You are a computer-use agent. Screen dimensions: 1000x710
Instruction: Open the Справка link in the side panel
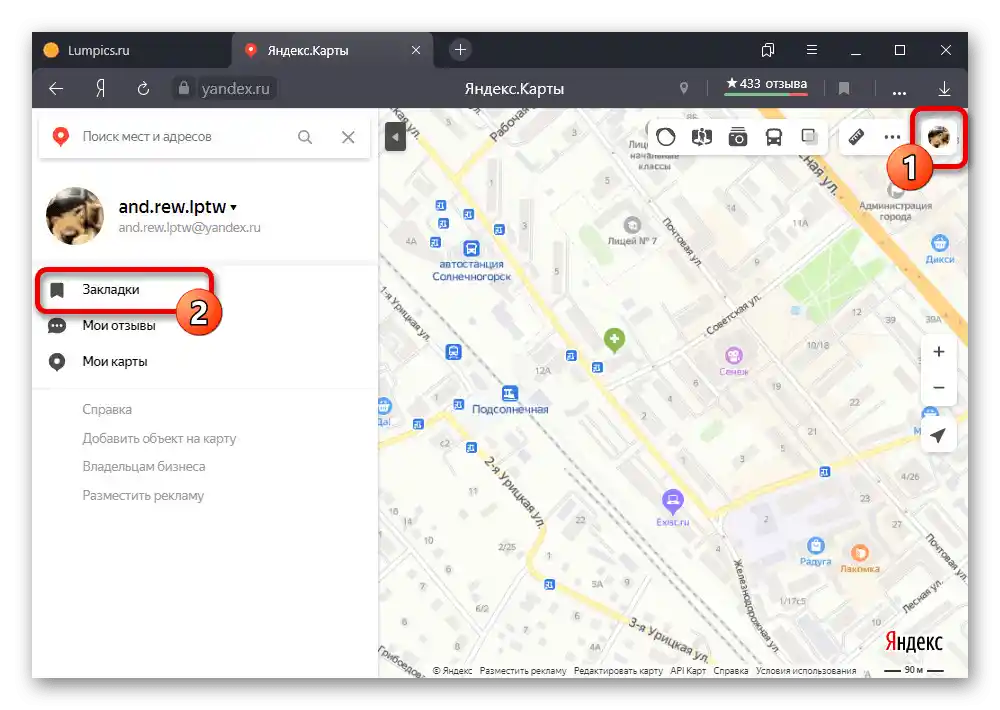click(107, 410)
